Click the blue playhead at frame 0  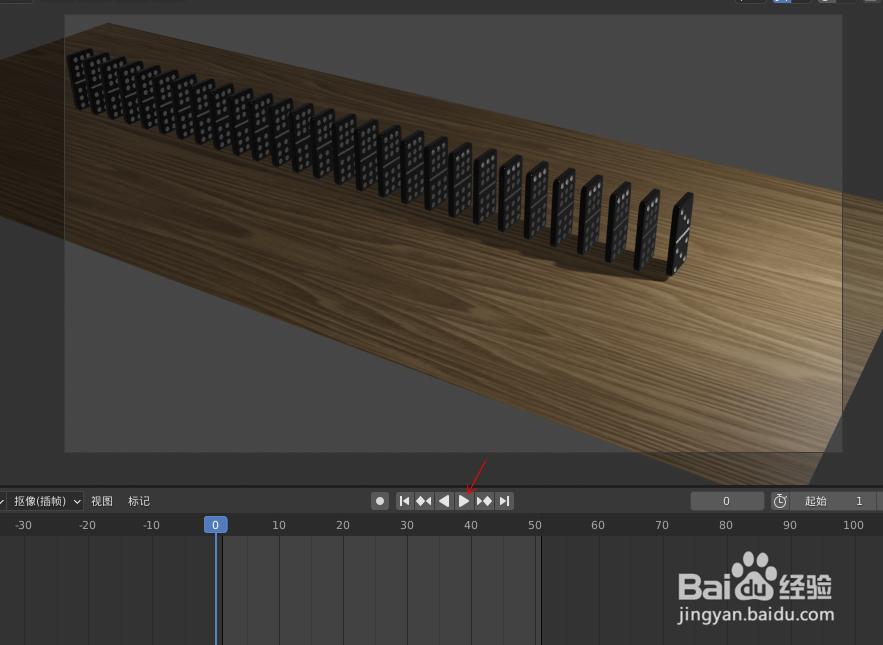[x=215, y=524]
